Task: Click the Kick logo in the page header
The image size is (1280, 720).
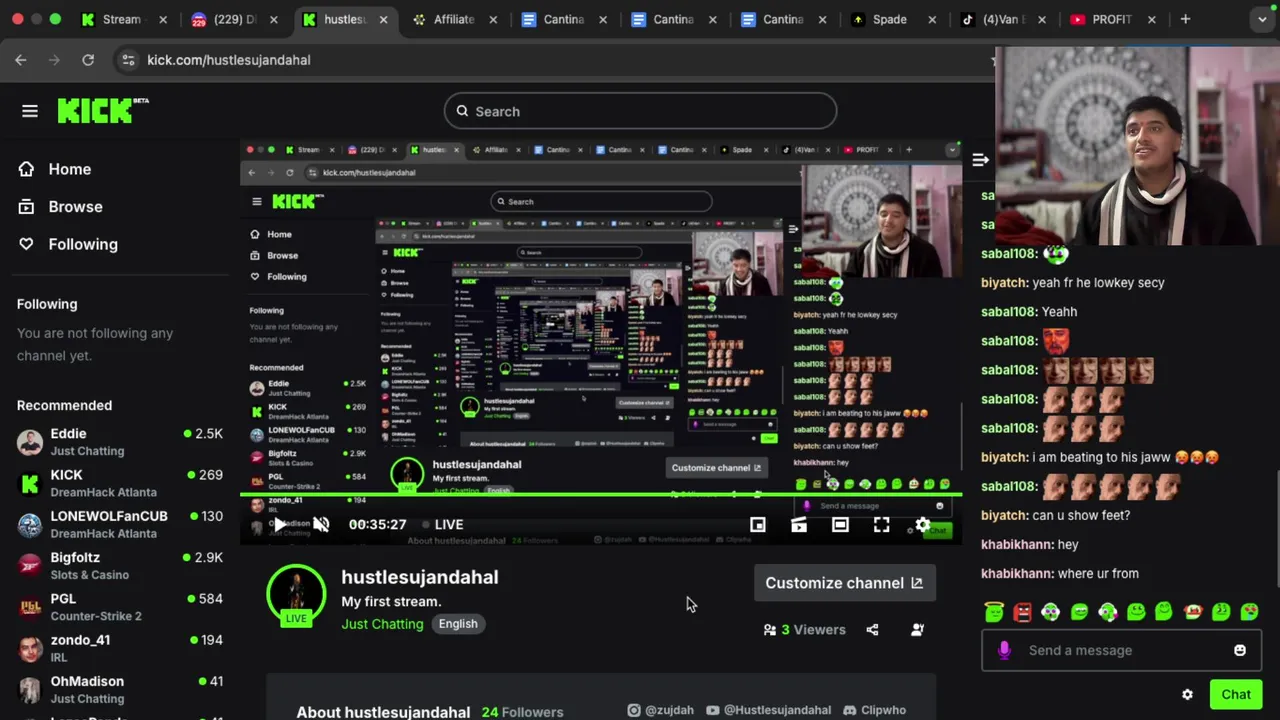Action: tap(102, 110)
